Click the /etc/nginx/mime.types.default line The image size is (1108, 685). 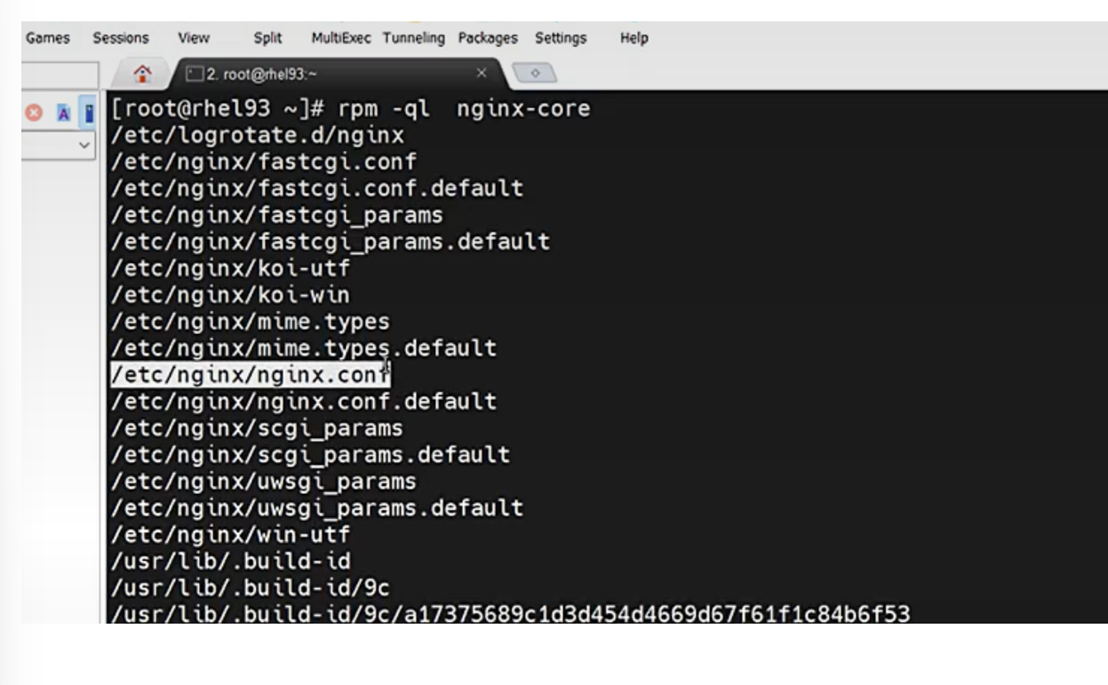click(304, 349)
